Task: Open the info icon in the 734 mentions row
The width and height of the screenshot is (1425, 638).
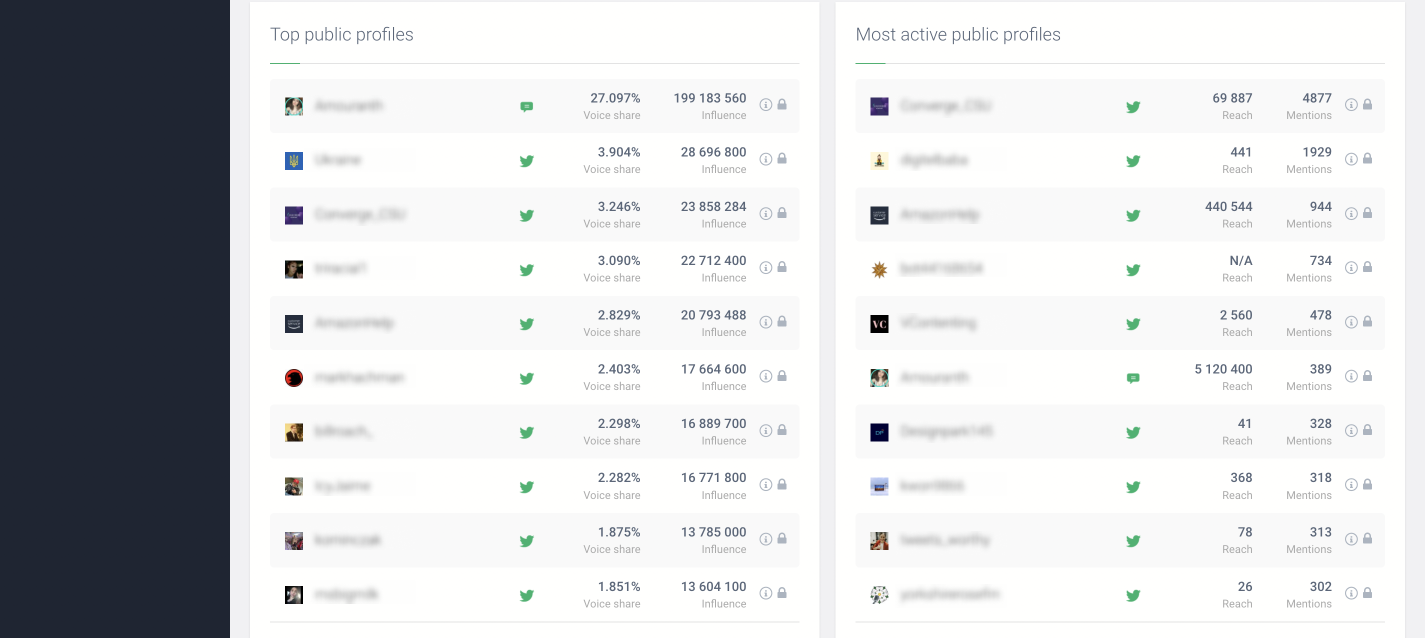Action: coord(1351,267)
